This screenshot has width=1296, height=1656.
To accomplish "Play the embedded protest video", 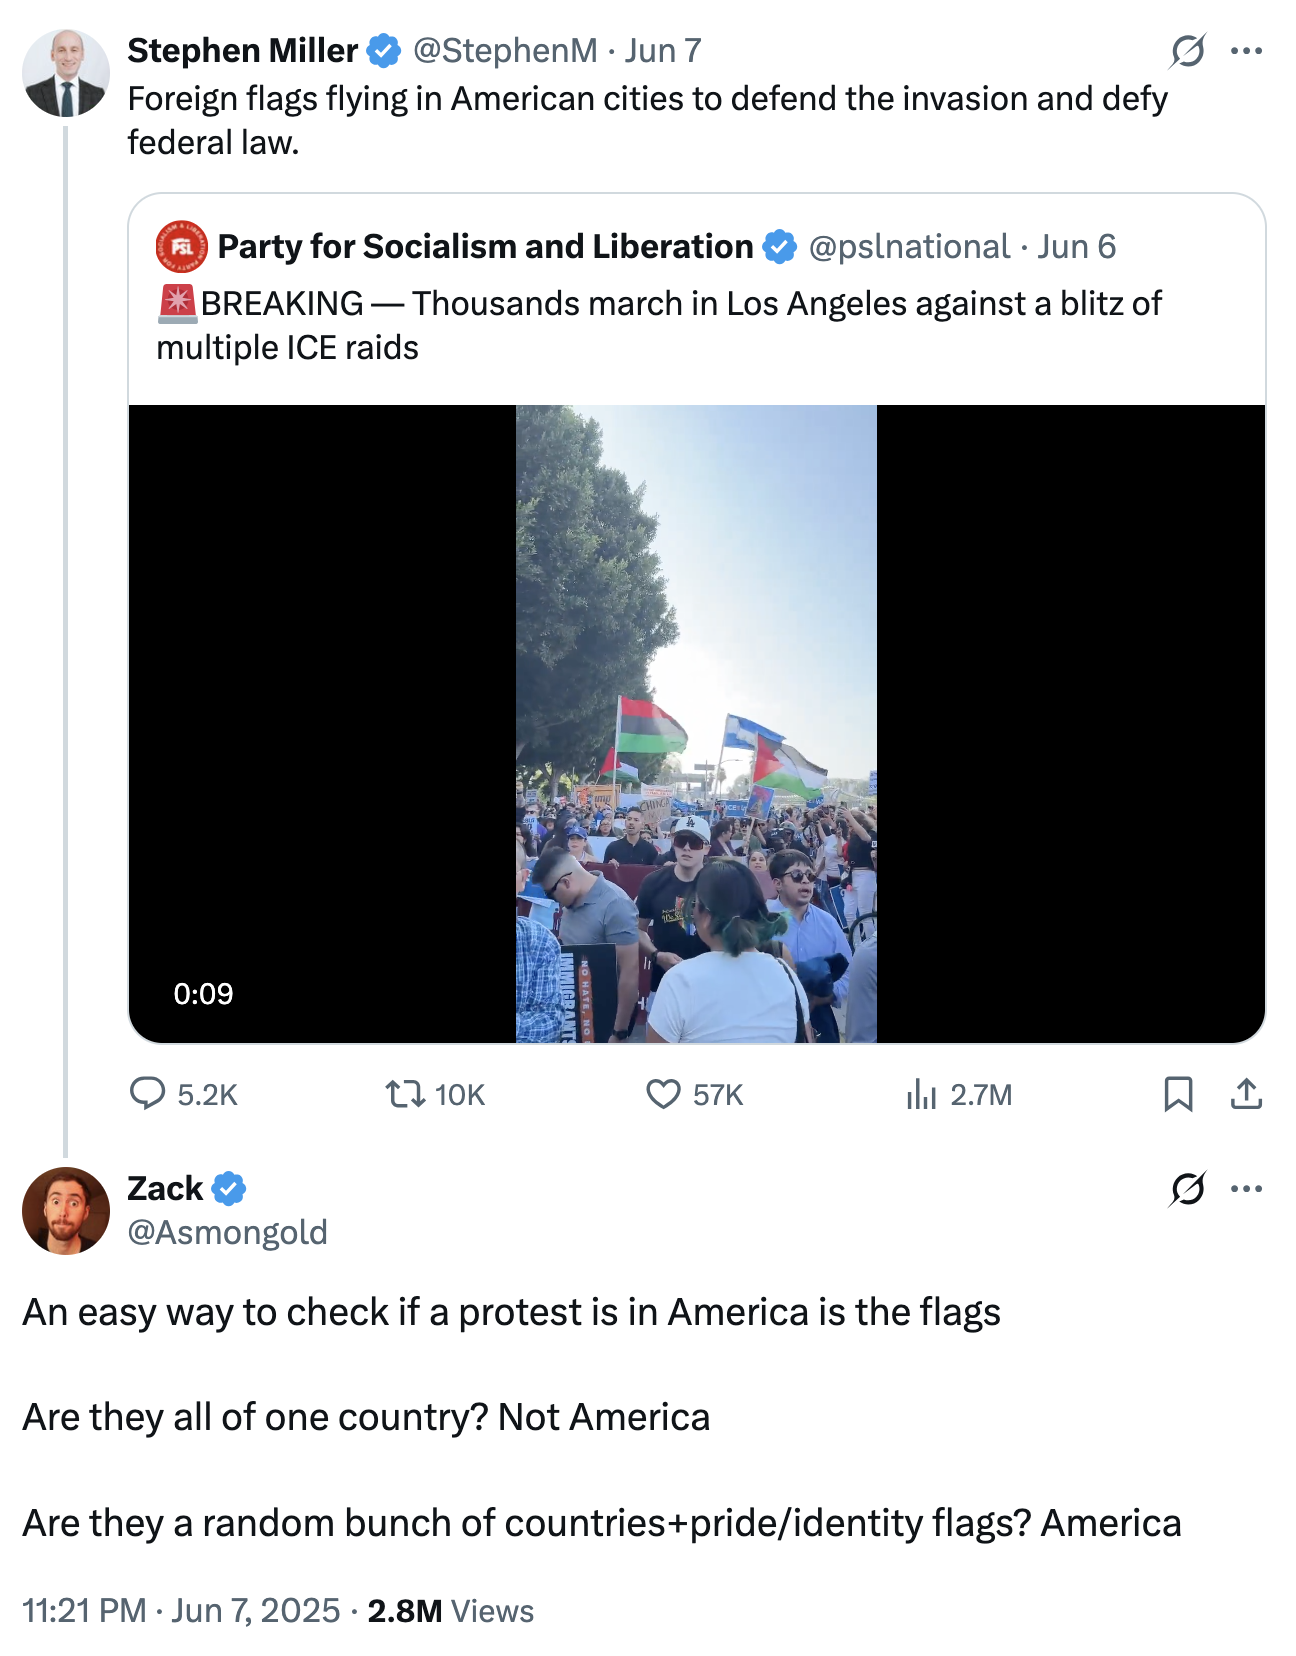I will [x=697, y=718].
